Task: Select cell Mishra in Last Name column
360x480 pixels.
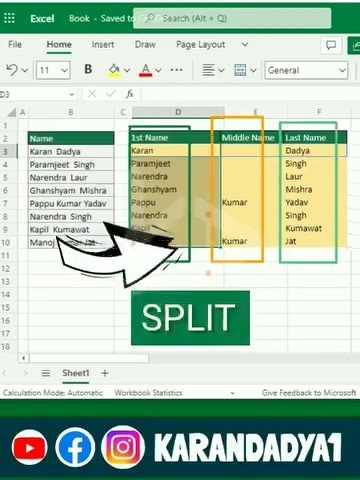Action: click(315, 190)
